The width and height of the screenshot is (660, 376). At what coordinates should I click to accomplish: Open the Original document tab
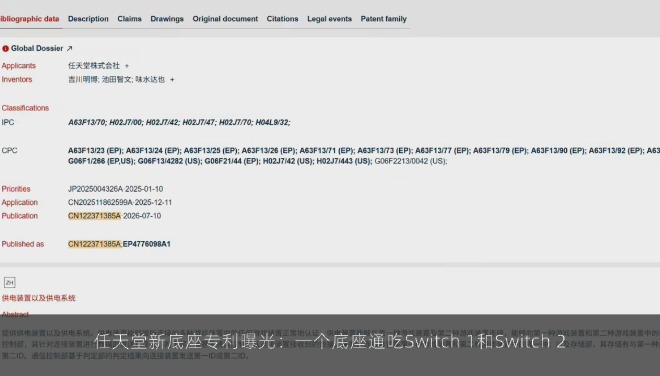click(x=225, y=19)
